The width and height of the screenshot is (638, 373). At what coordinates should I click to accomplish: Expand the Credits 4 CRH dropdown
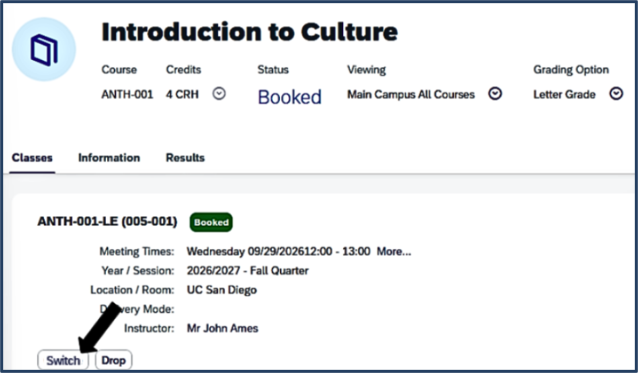[x=219, y=94]
